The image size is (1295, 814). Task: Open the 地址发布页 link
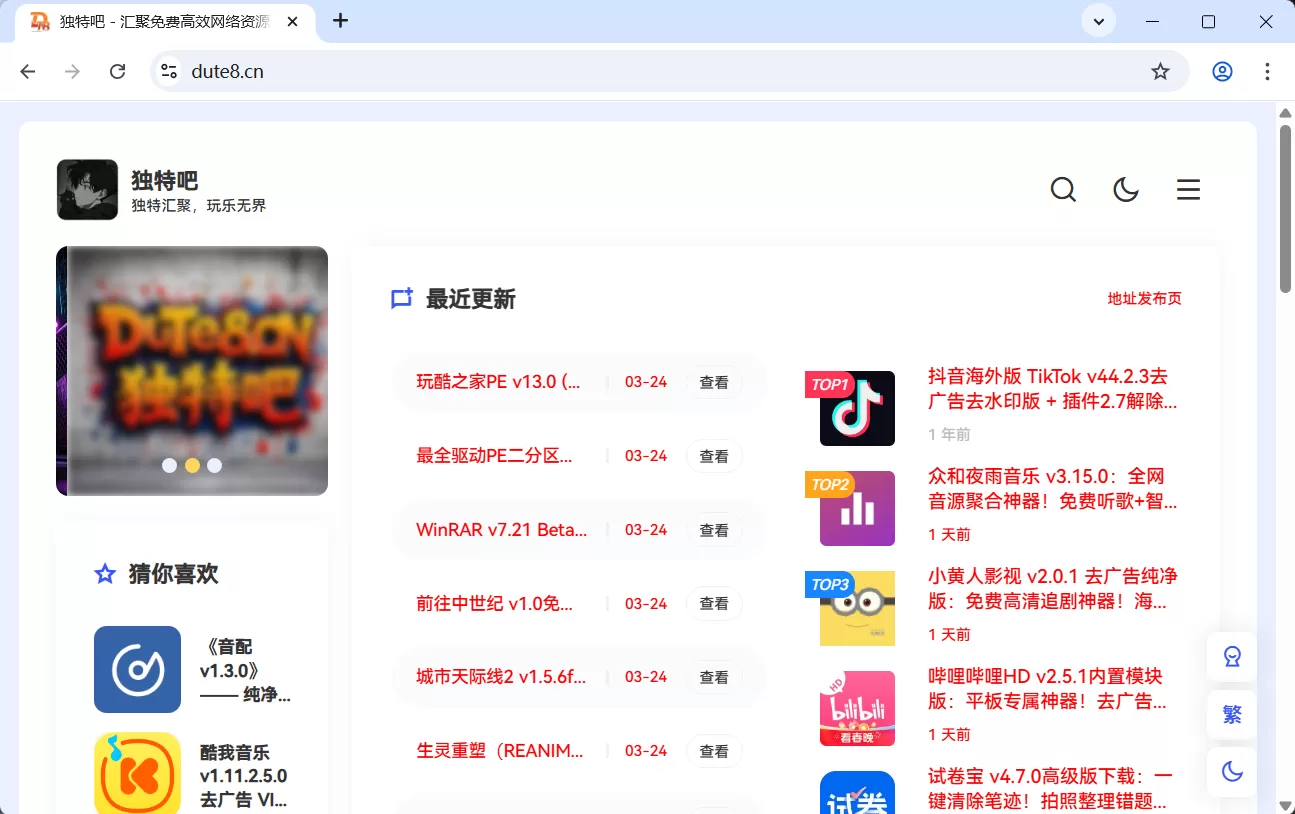click(1145, 298)
